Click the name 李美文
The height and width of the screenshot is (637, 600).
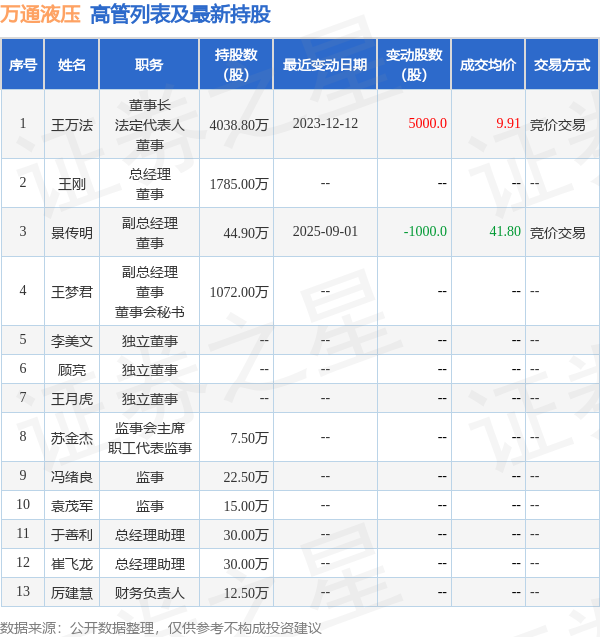point(72,340)
